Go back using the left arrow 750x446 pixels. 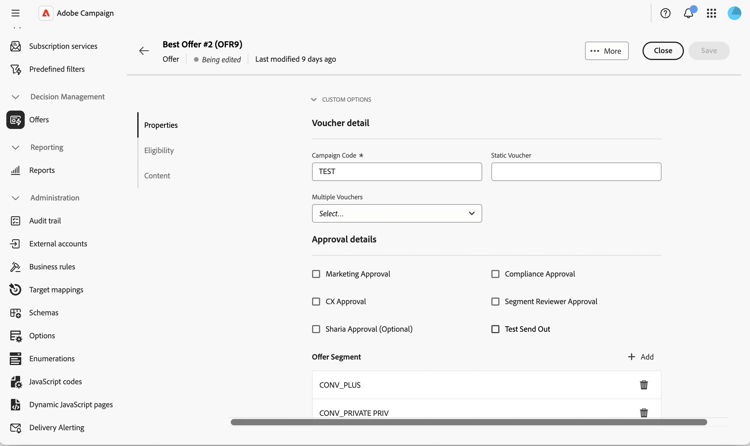click(144, 51)
